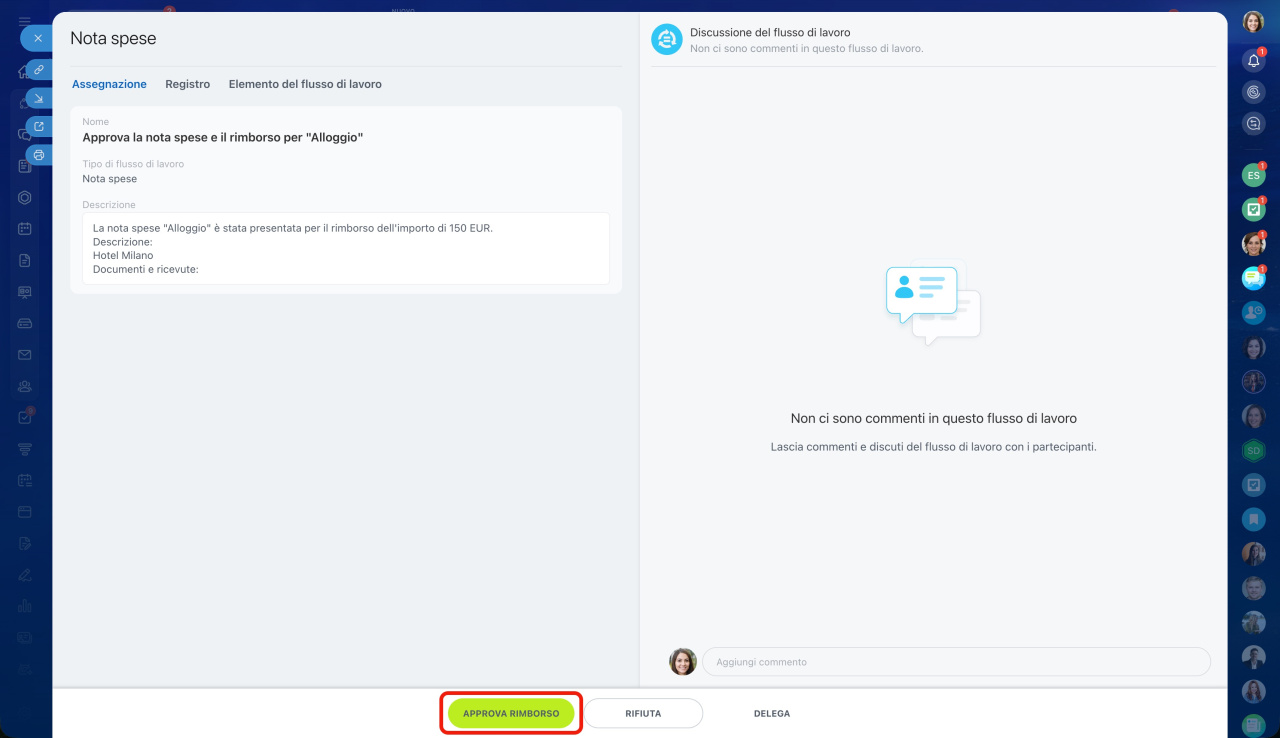Switch to the Registro tab
Image resolution: width=1280 pixels, height=738 pixels.
click(x=187, y=84)
